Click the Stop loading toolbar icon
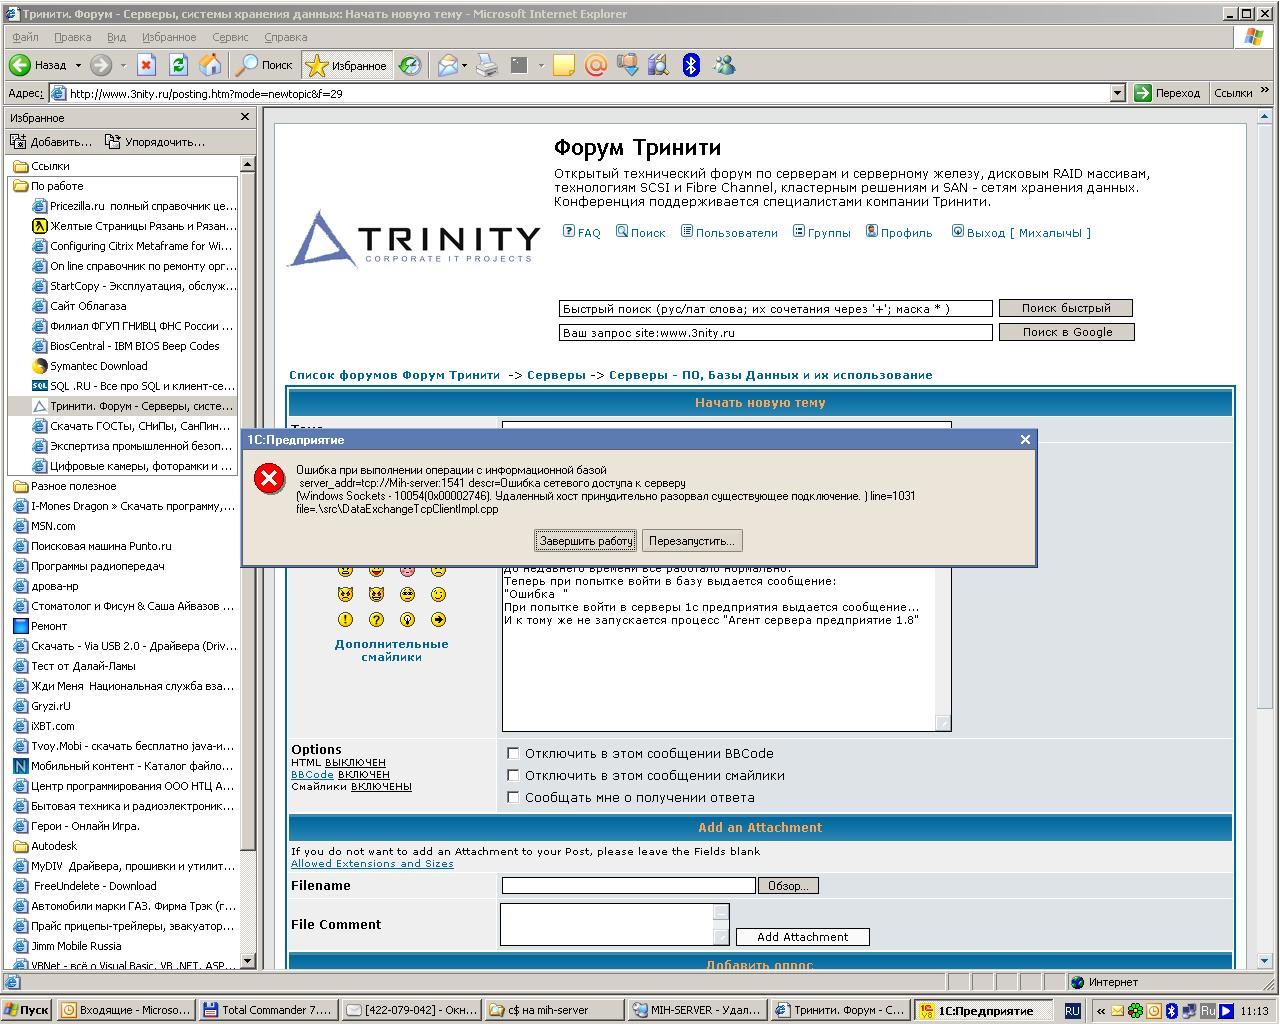This screenshot has width=1280, height=1024. [x=147, y=66]
